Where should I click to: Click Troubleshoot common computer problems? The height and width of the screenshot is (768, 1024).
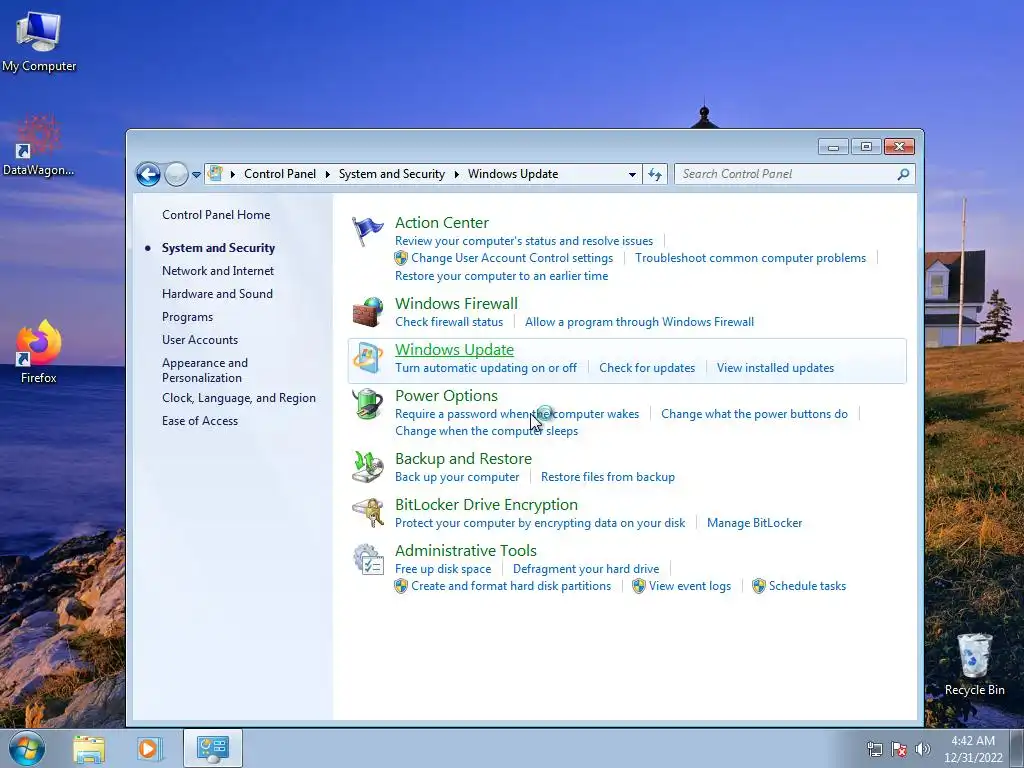(750, 258)
